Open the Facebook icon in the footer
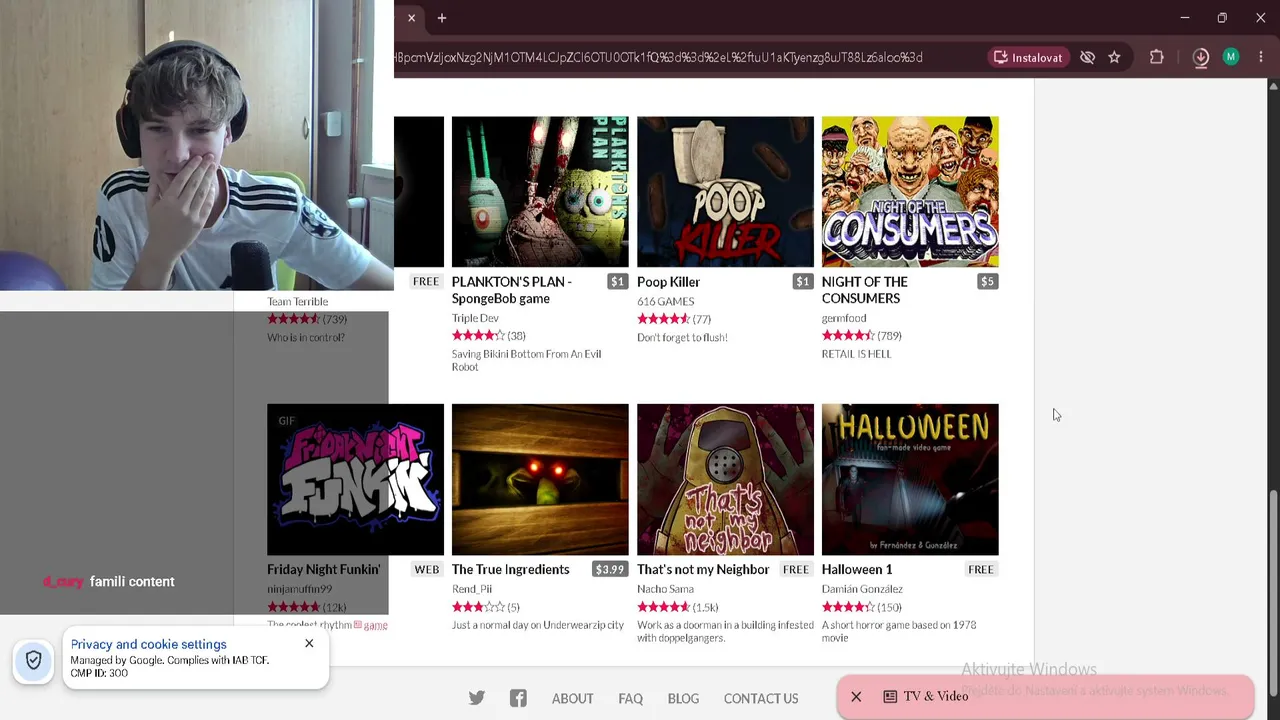 [518, 698]
